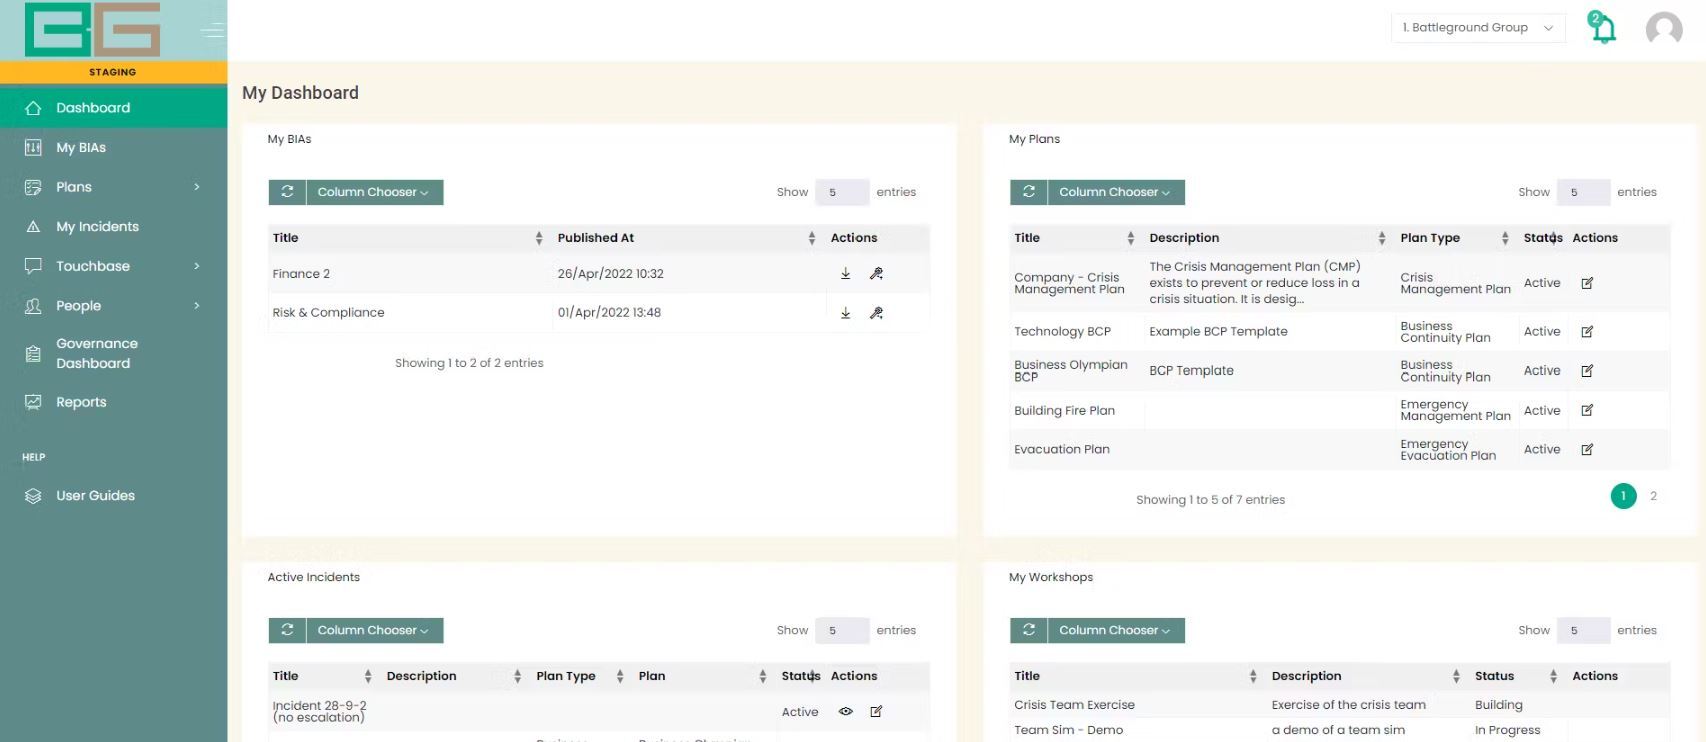Edit the Evacuation Plan entry
Screen dimensions: 1706x742
(1587, 450)
